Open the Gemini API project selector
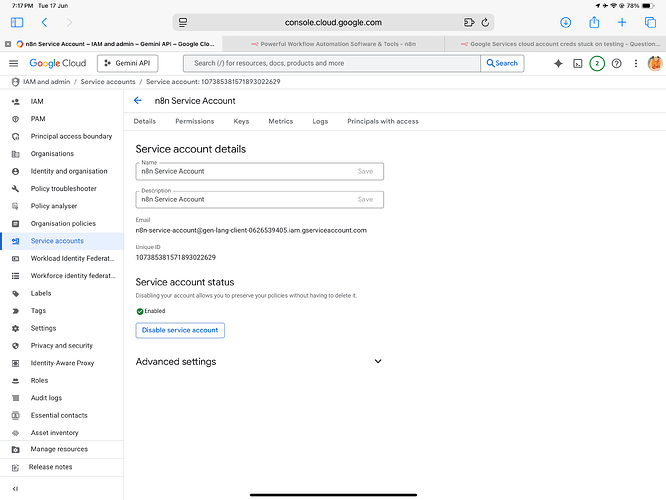Viewport: 666px width, 500px height. (127, 63)
